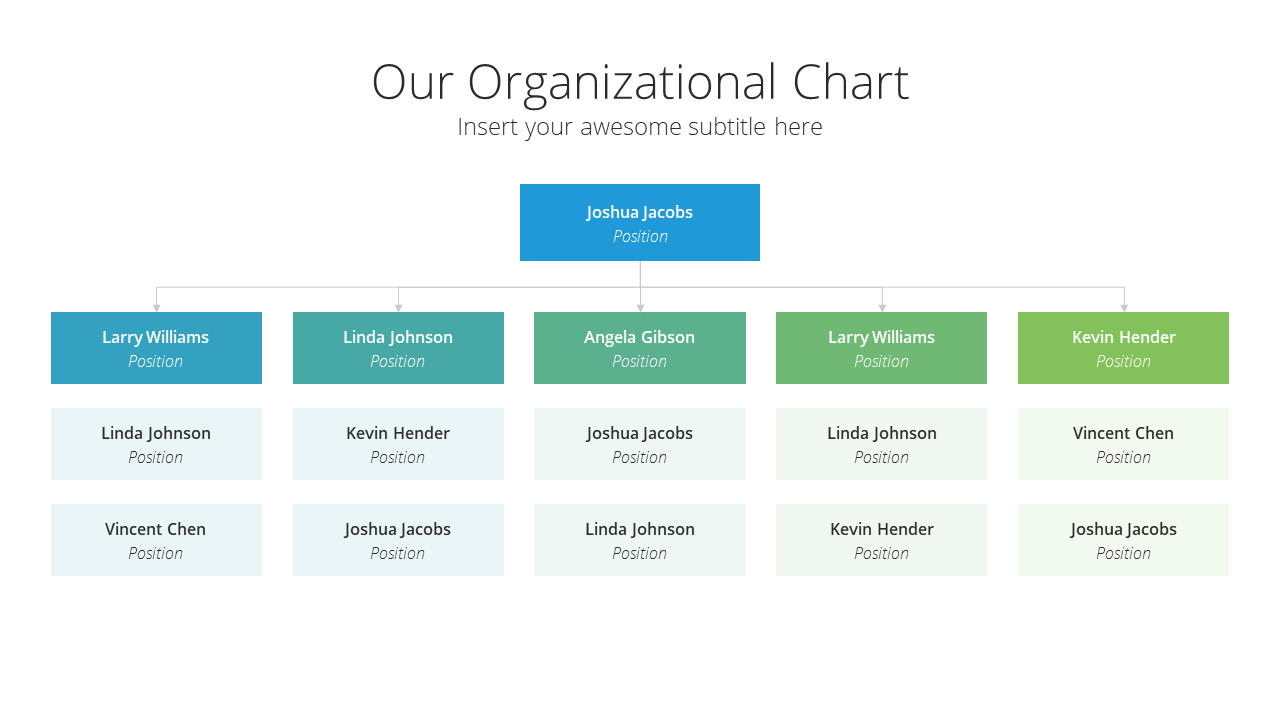Select Linda Johnson box under blue Larry Williams
The height and width of the screenshot is (720, 1280).
pos(156,444)
